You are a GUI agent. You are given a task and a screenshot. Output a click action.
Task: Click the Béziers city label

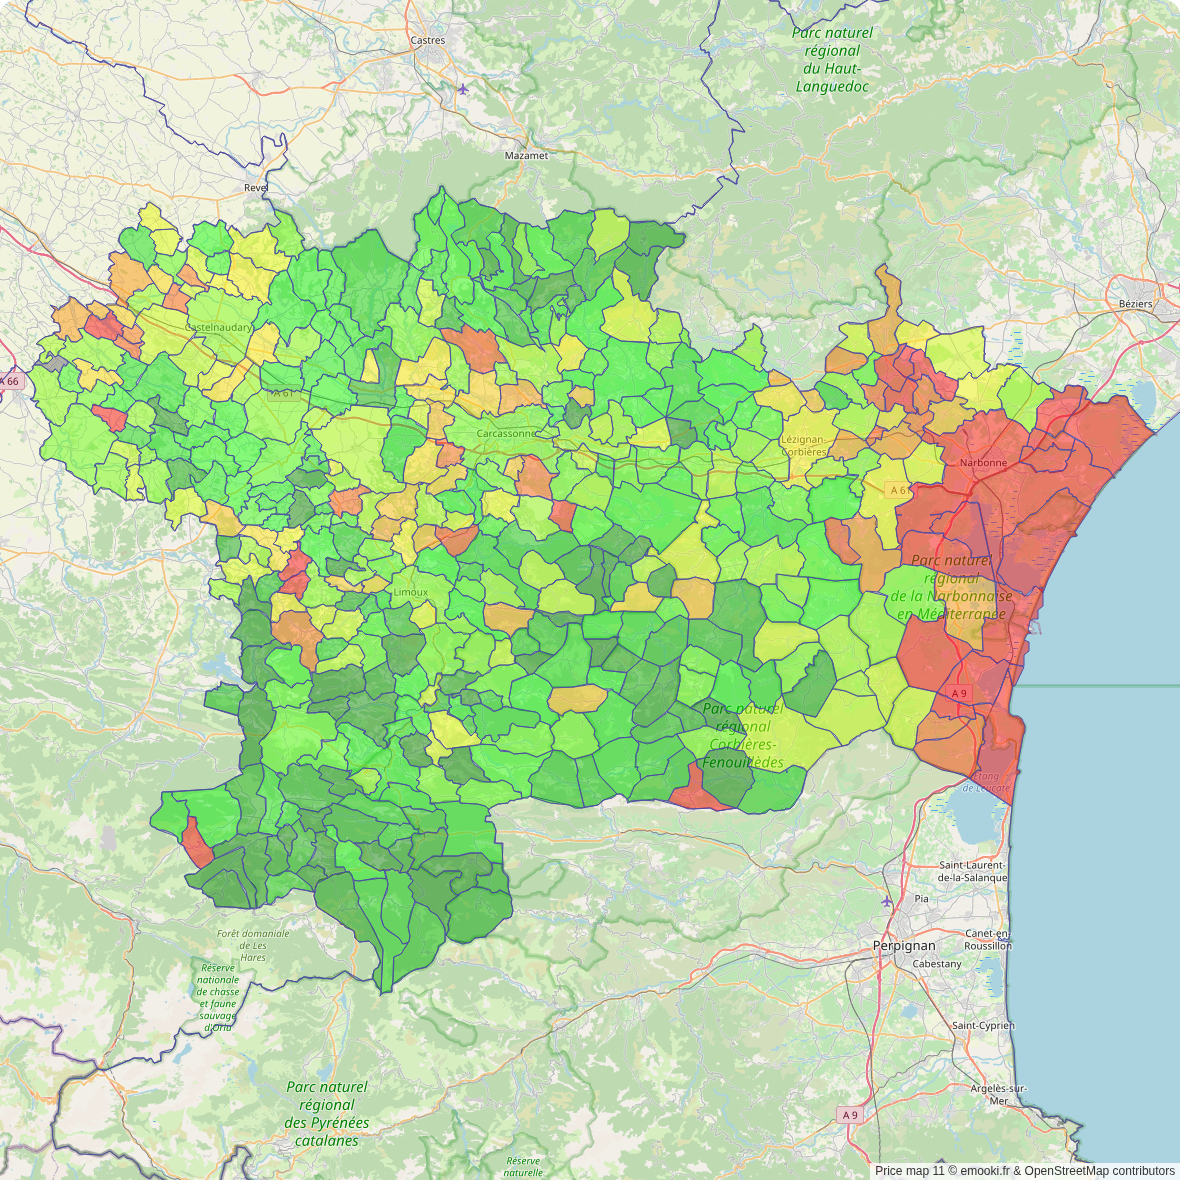point(1135,304)
